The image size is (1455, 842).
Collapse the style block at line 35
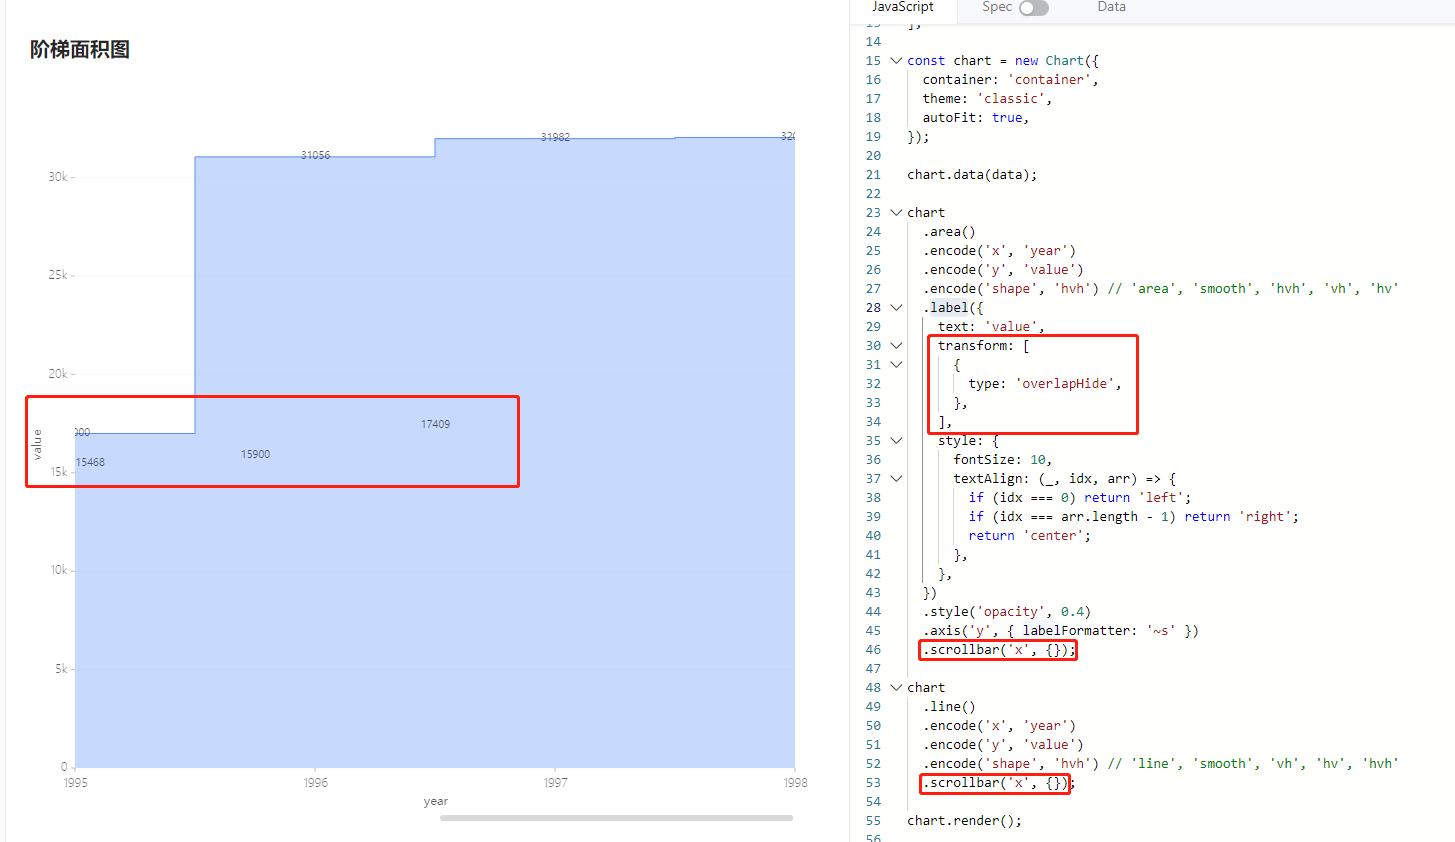(x=895, y=440)
